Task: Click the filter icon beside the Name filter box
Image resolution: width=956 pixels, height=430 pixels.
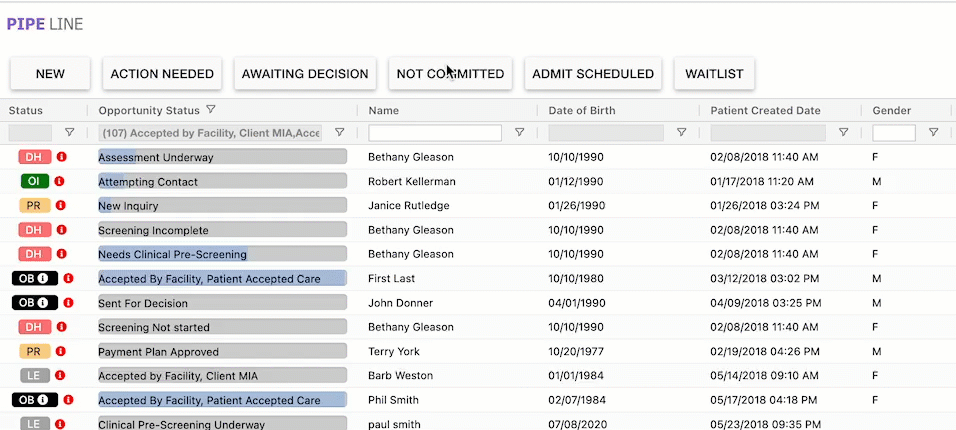Action: click(x=519, y=132)
